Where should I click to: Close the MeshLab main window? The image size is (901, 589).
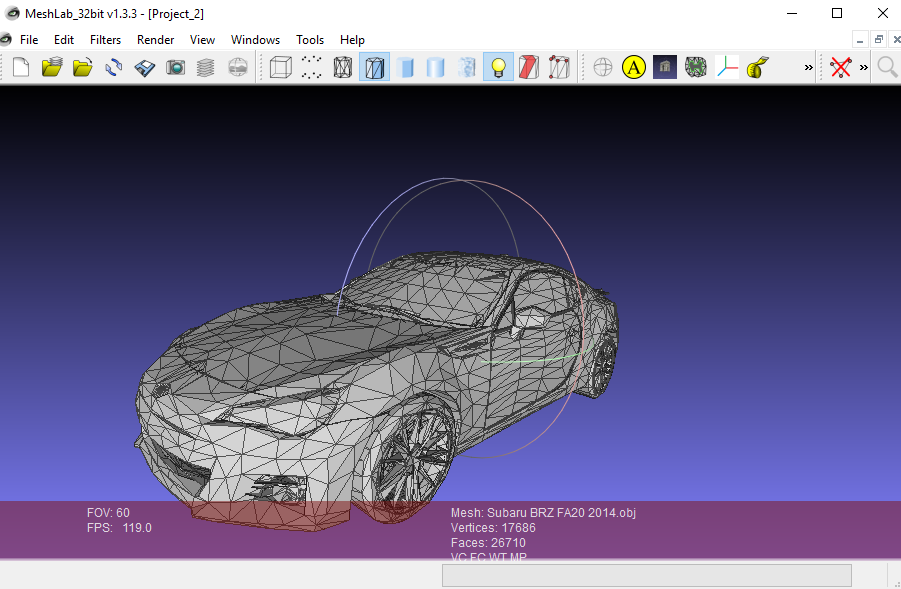click(883, 13)
